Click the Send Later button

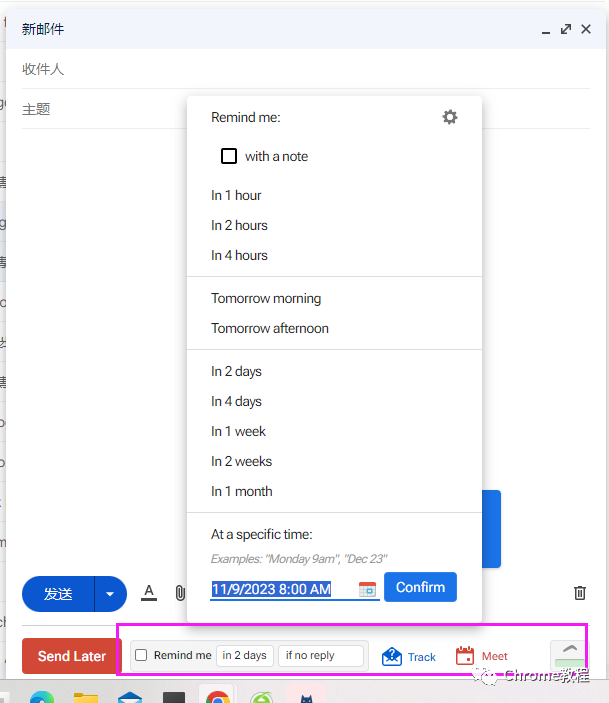pyautogui.click(x=72, y=656)
